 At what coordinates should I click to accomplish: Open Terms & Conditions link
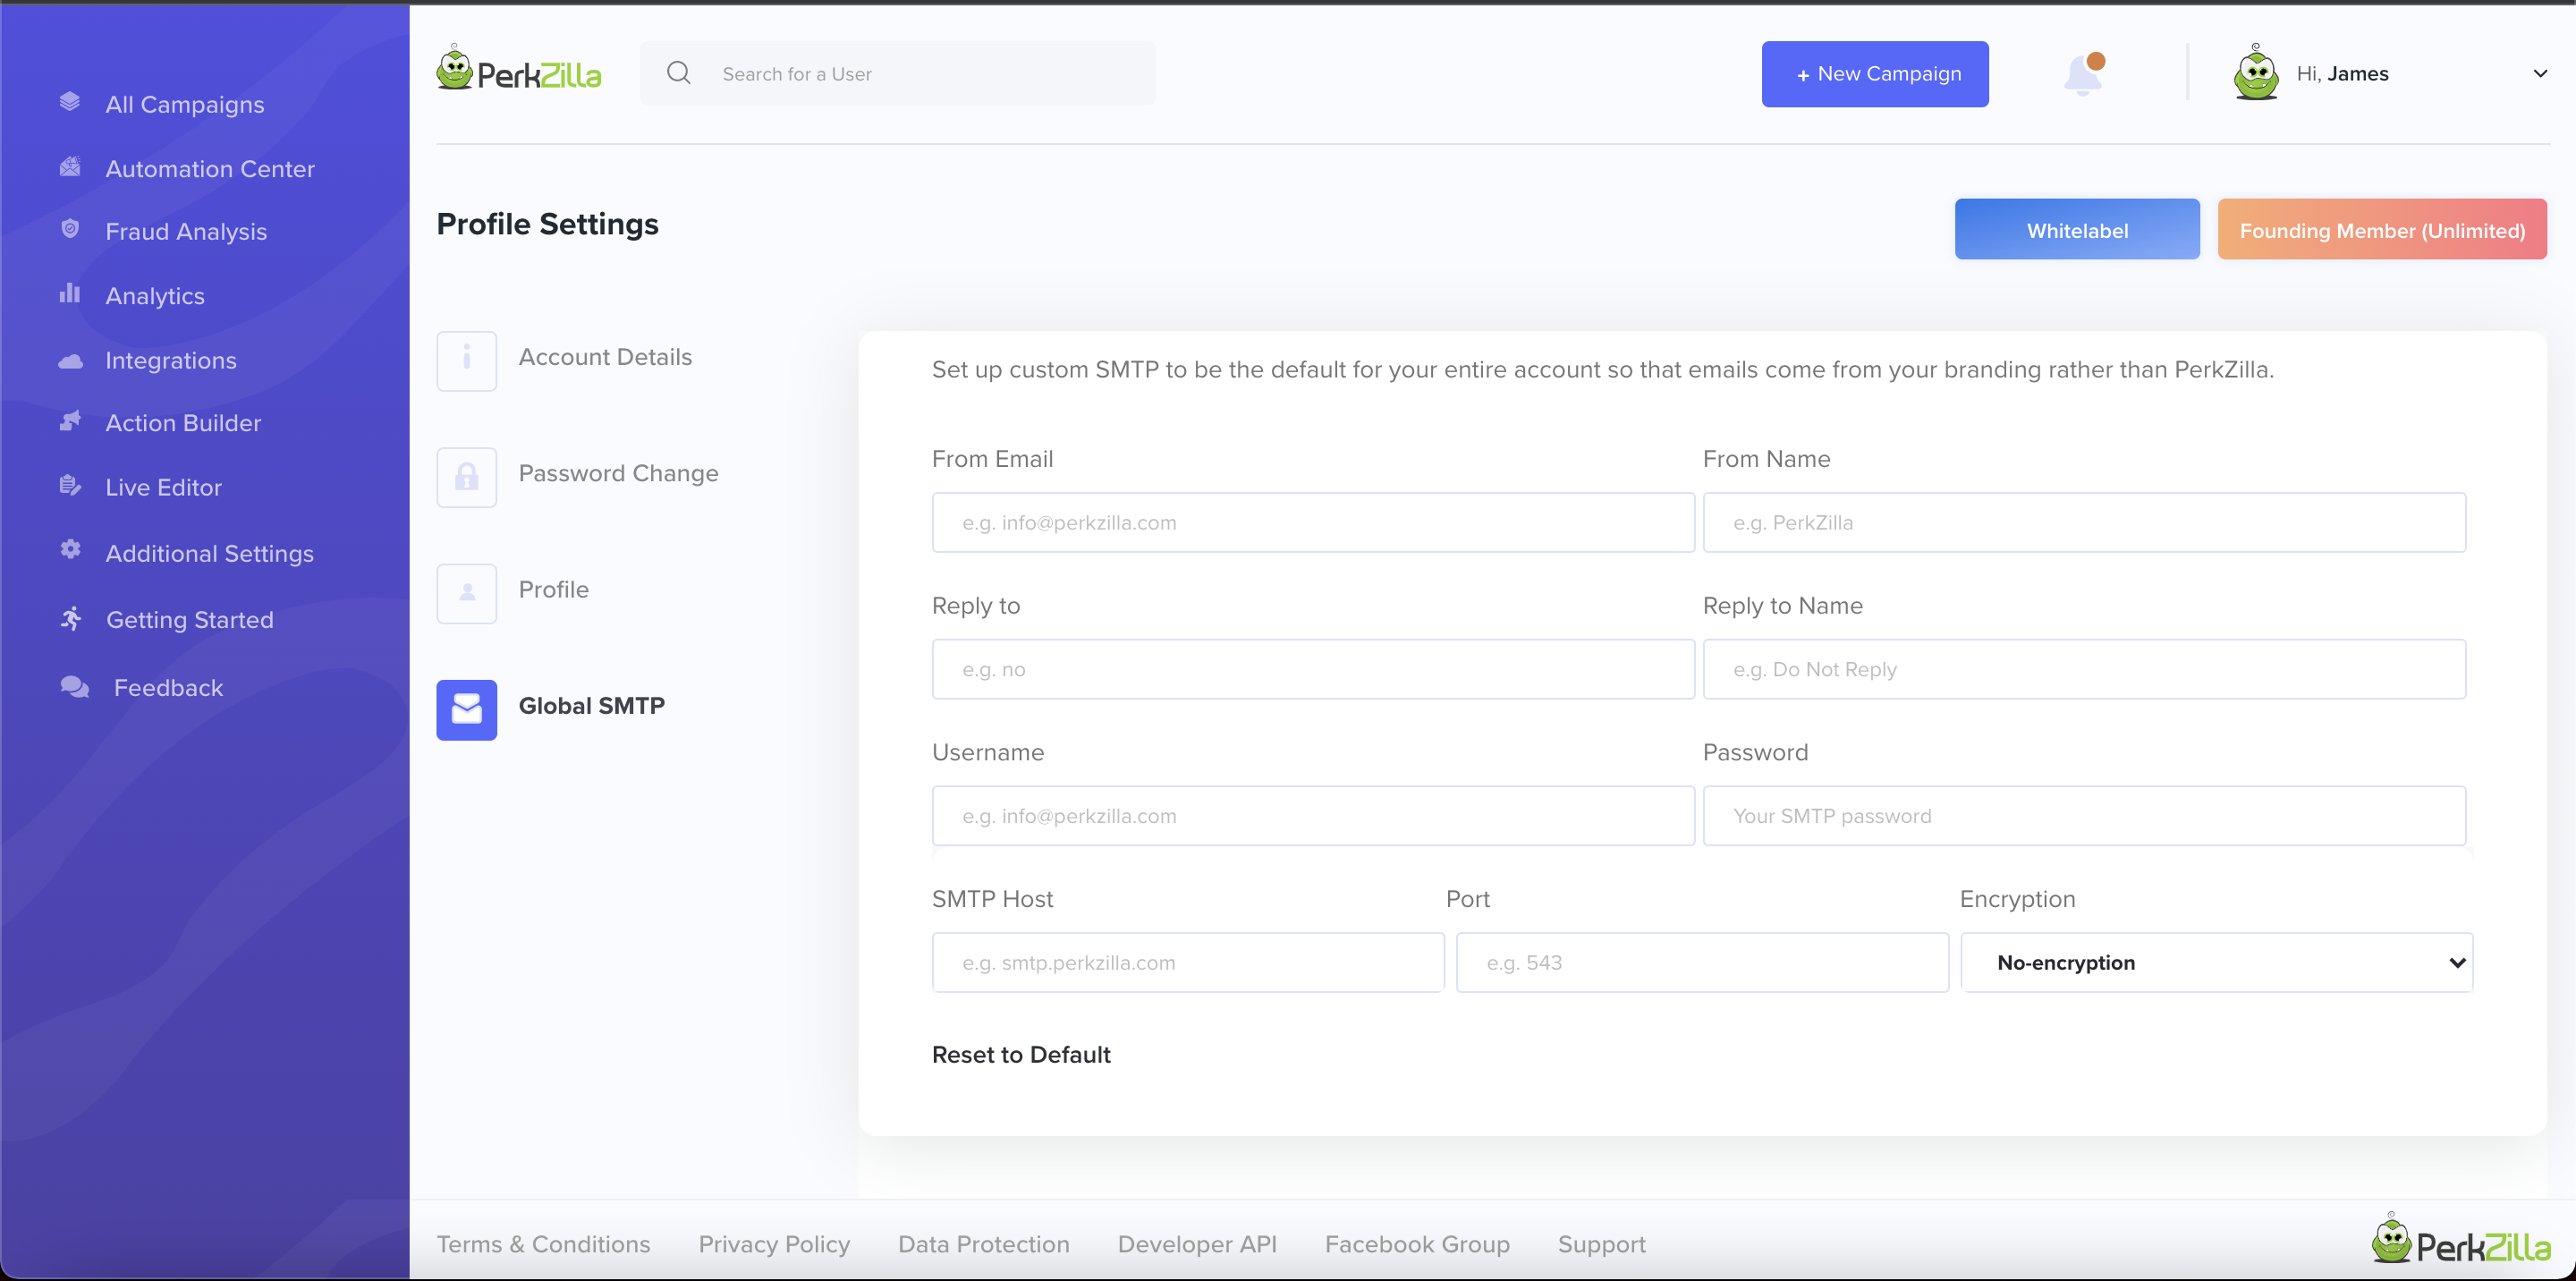[543, 1244]
